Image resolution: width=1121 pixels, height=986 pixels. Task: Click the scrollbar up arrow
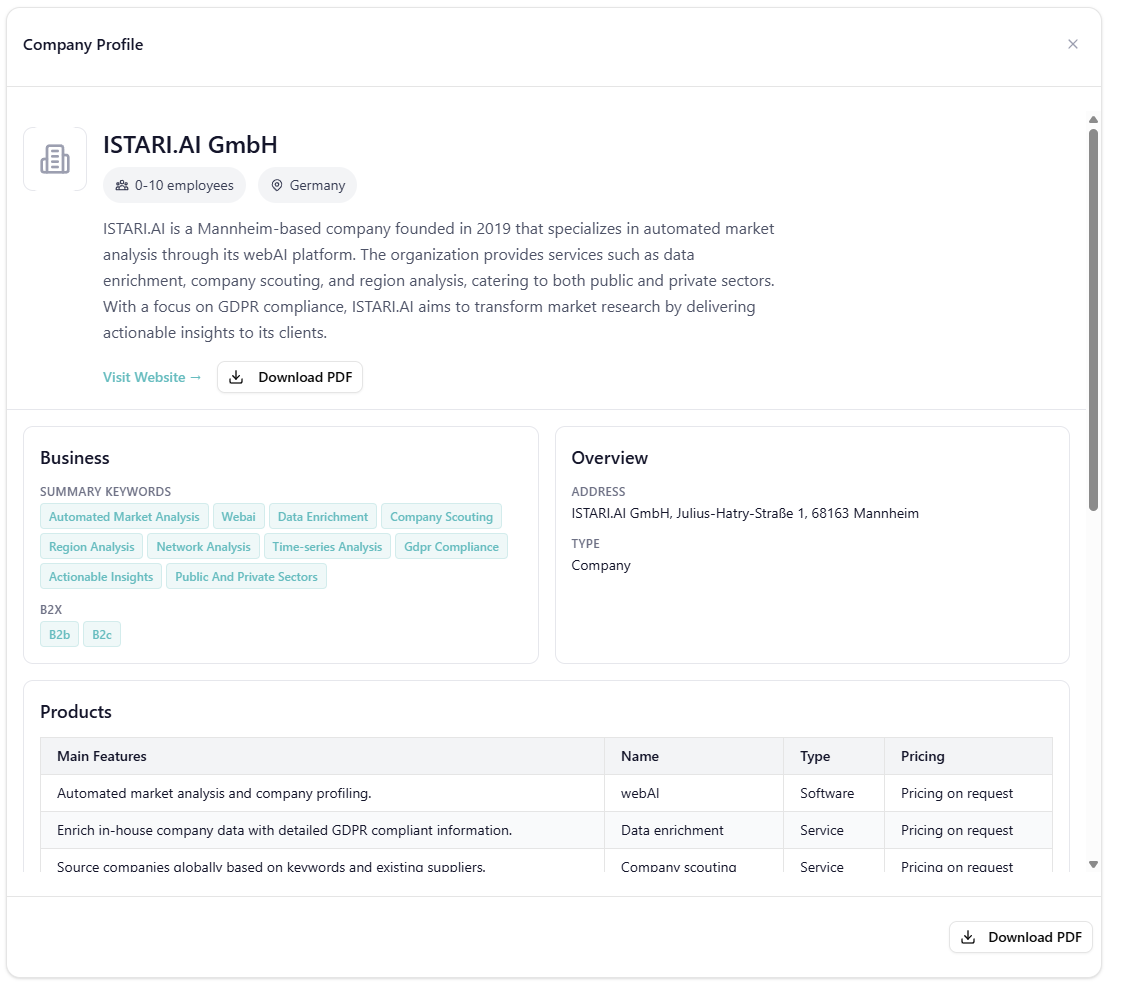[x=1093, y=120]
